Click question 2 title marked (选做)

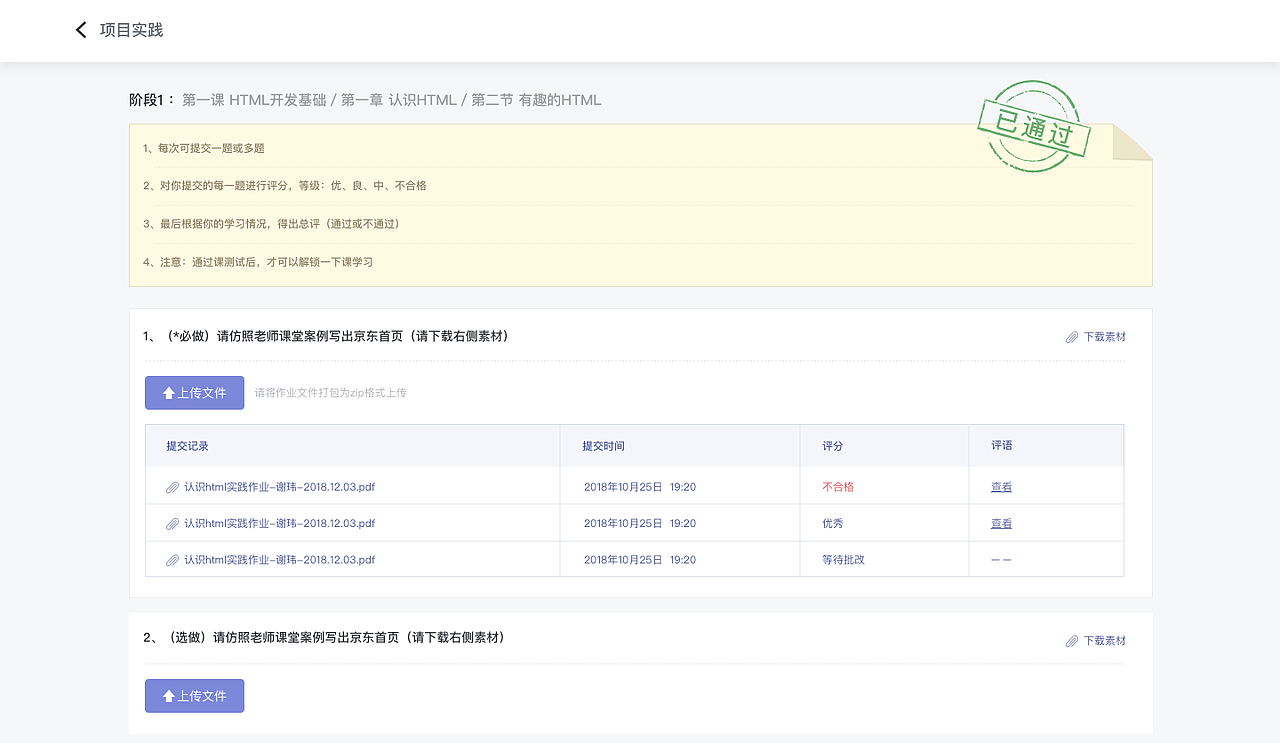pos(324,637)
